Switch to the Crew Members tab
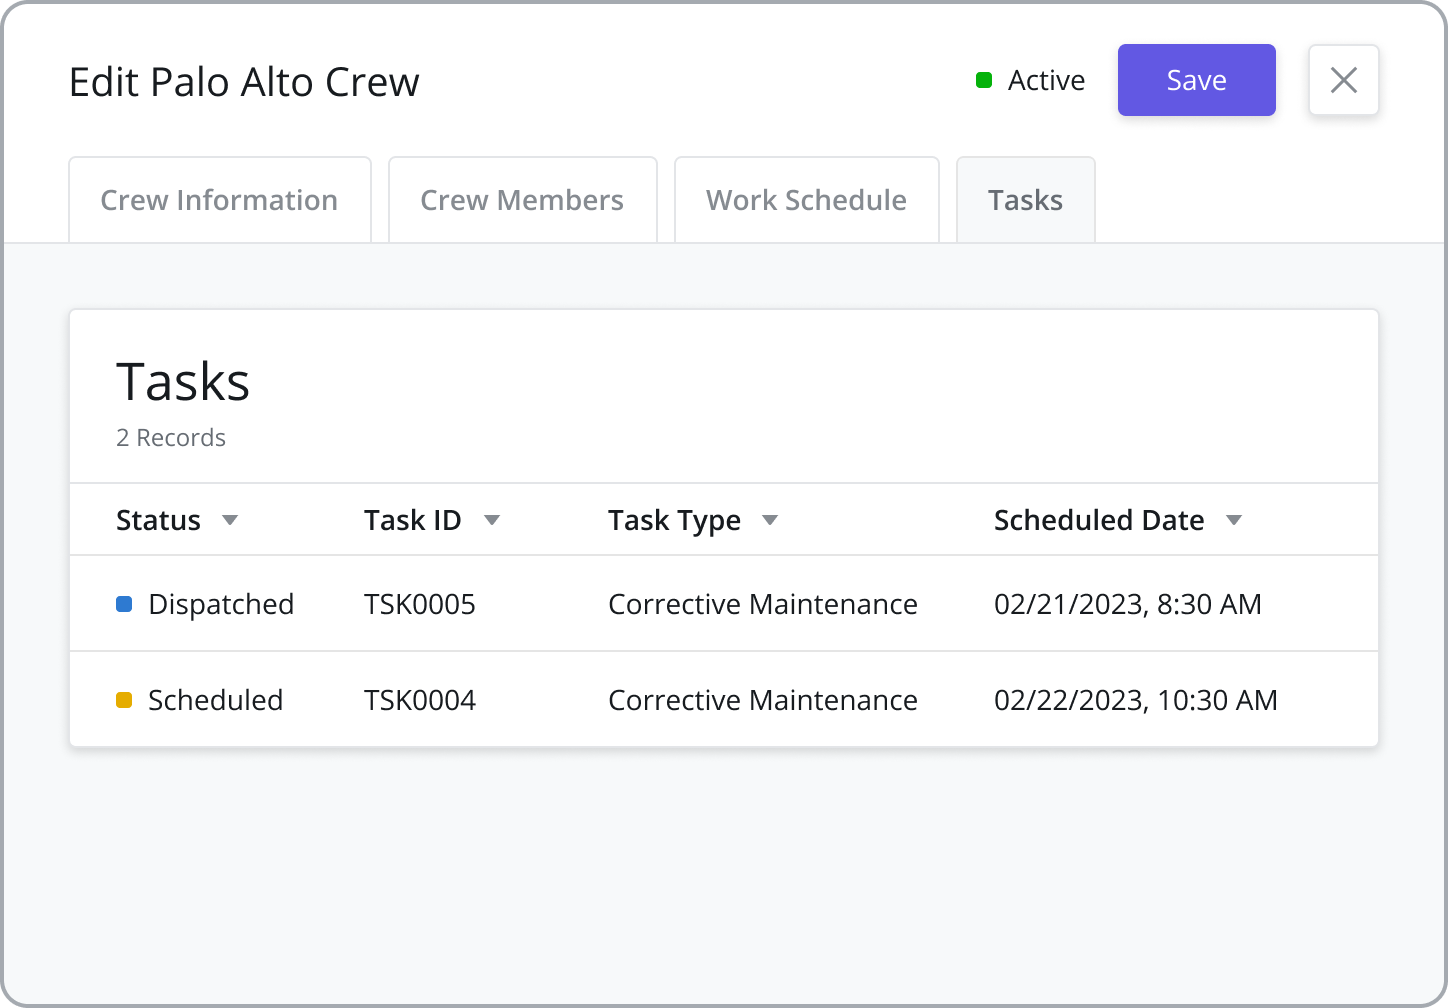This screenshot has height=1008, width=1448. pyautogui.click(x=522, y=200)
